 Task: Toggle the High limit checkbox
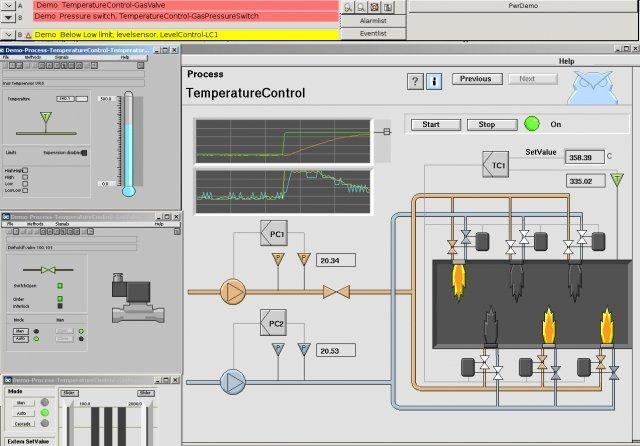[25, 177]
